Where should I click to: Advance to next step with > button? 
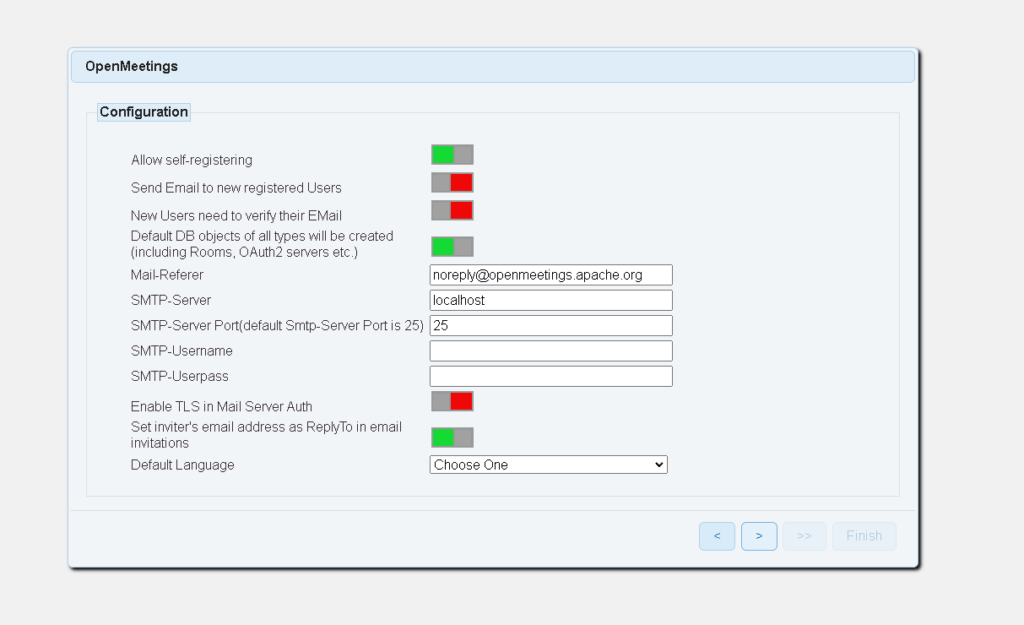(x=759, y=536)
